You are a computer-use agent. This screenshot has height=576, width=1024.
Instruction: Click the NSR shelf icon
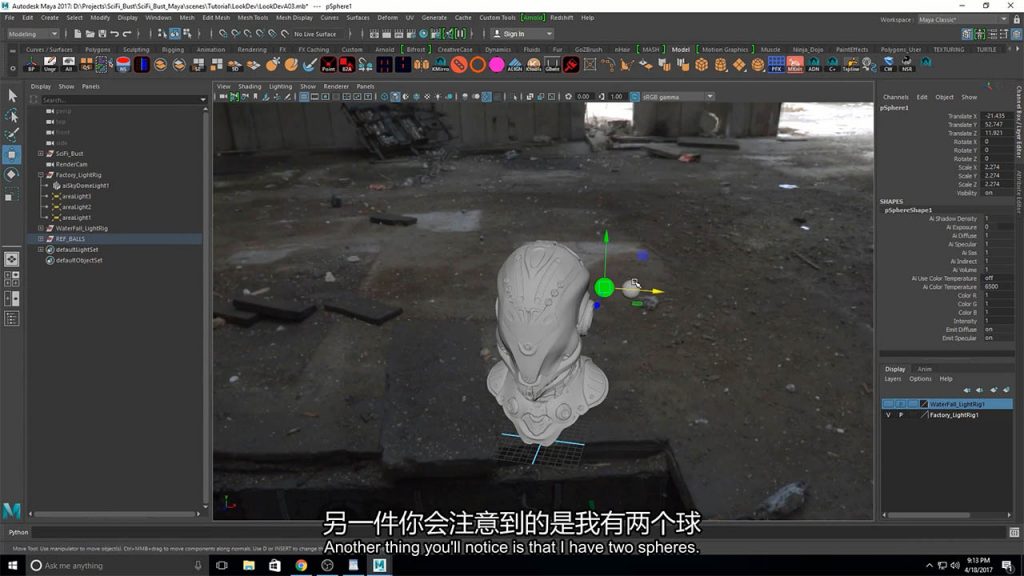(906, 65)
